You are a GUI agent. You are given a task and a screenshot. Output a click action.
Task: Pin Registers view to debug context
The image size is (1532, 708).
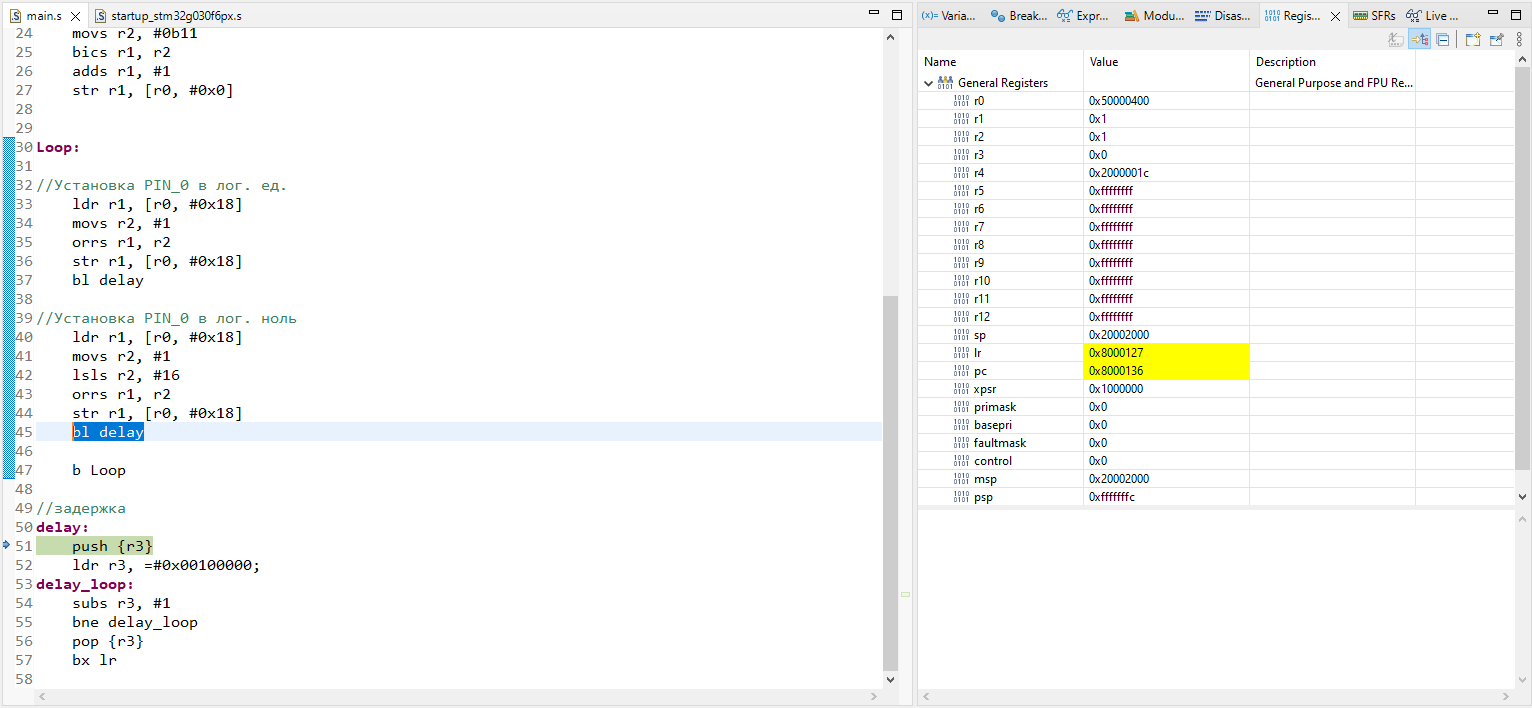pos(1496,39)
